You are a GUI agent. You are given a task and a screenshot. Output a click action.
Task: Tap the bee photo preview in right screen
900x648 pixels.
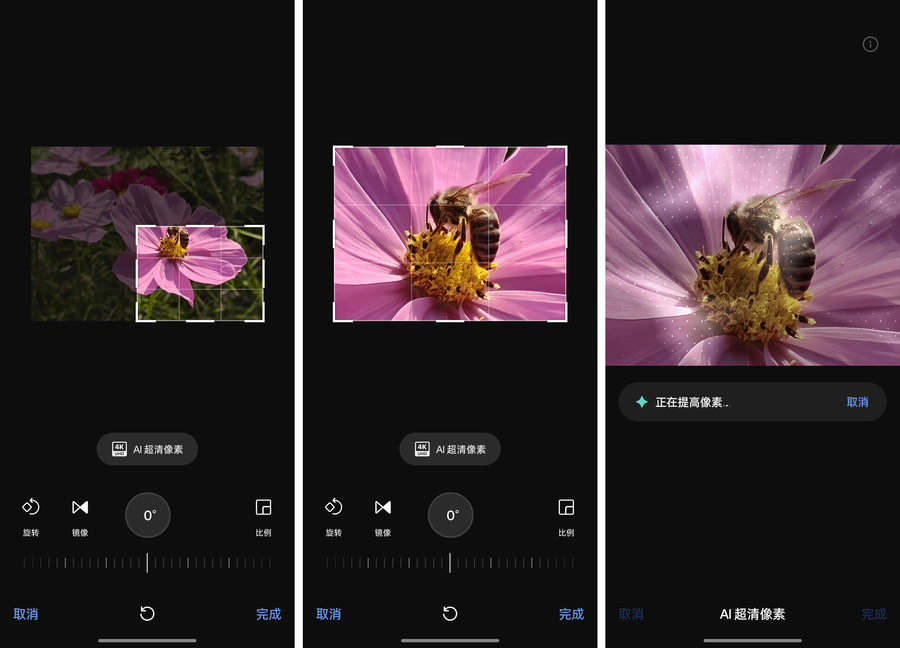(752, 255)
